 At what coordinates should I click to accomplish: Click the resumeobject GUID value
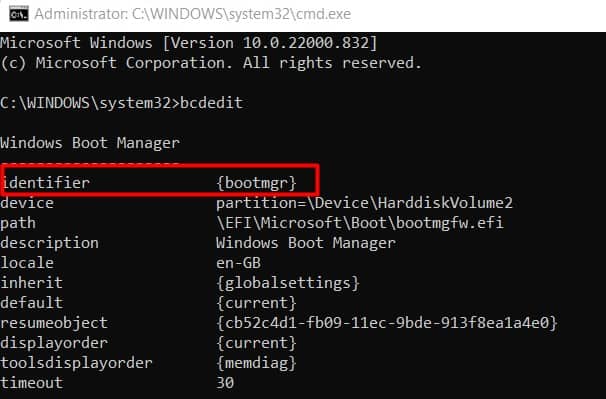tap(387, 323)
